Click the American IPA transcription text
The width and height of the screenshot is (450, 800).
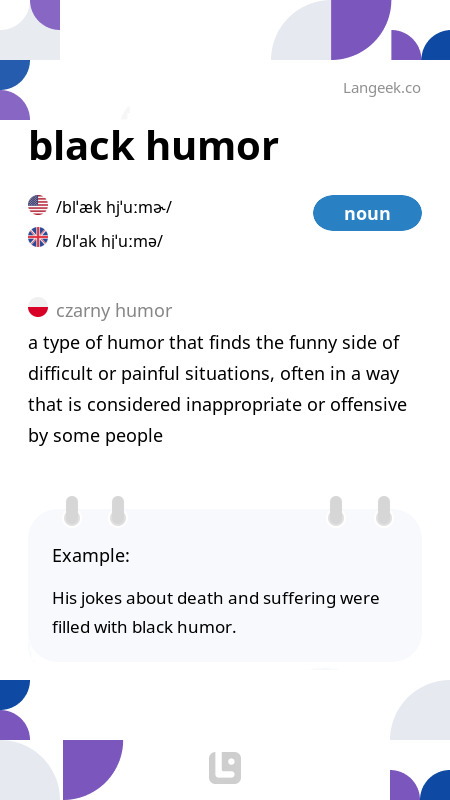114,208
